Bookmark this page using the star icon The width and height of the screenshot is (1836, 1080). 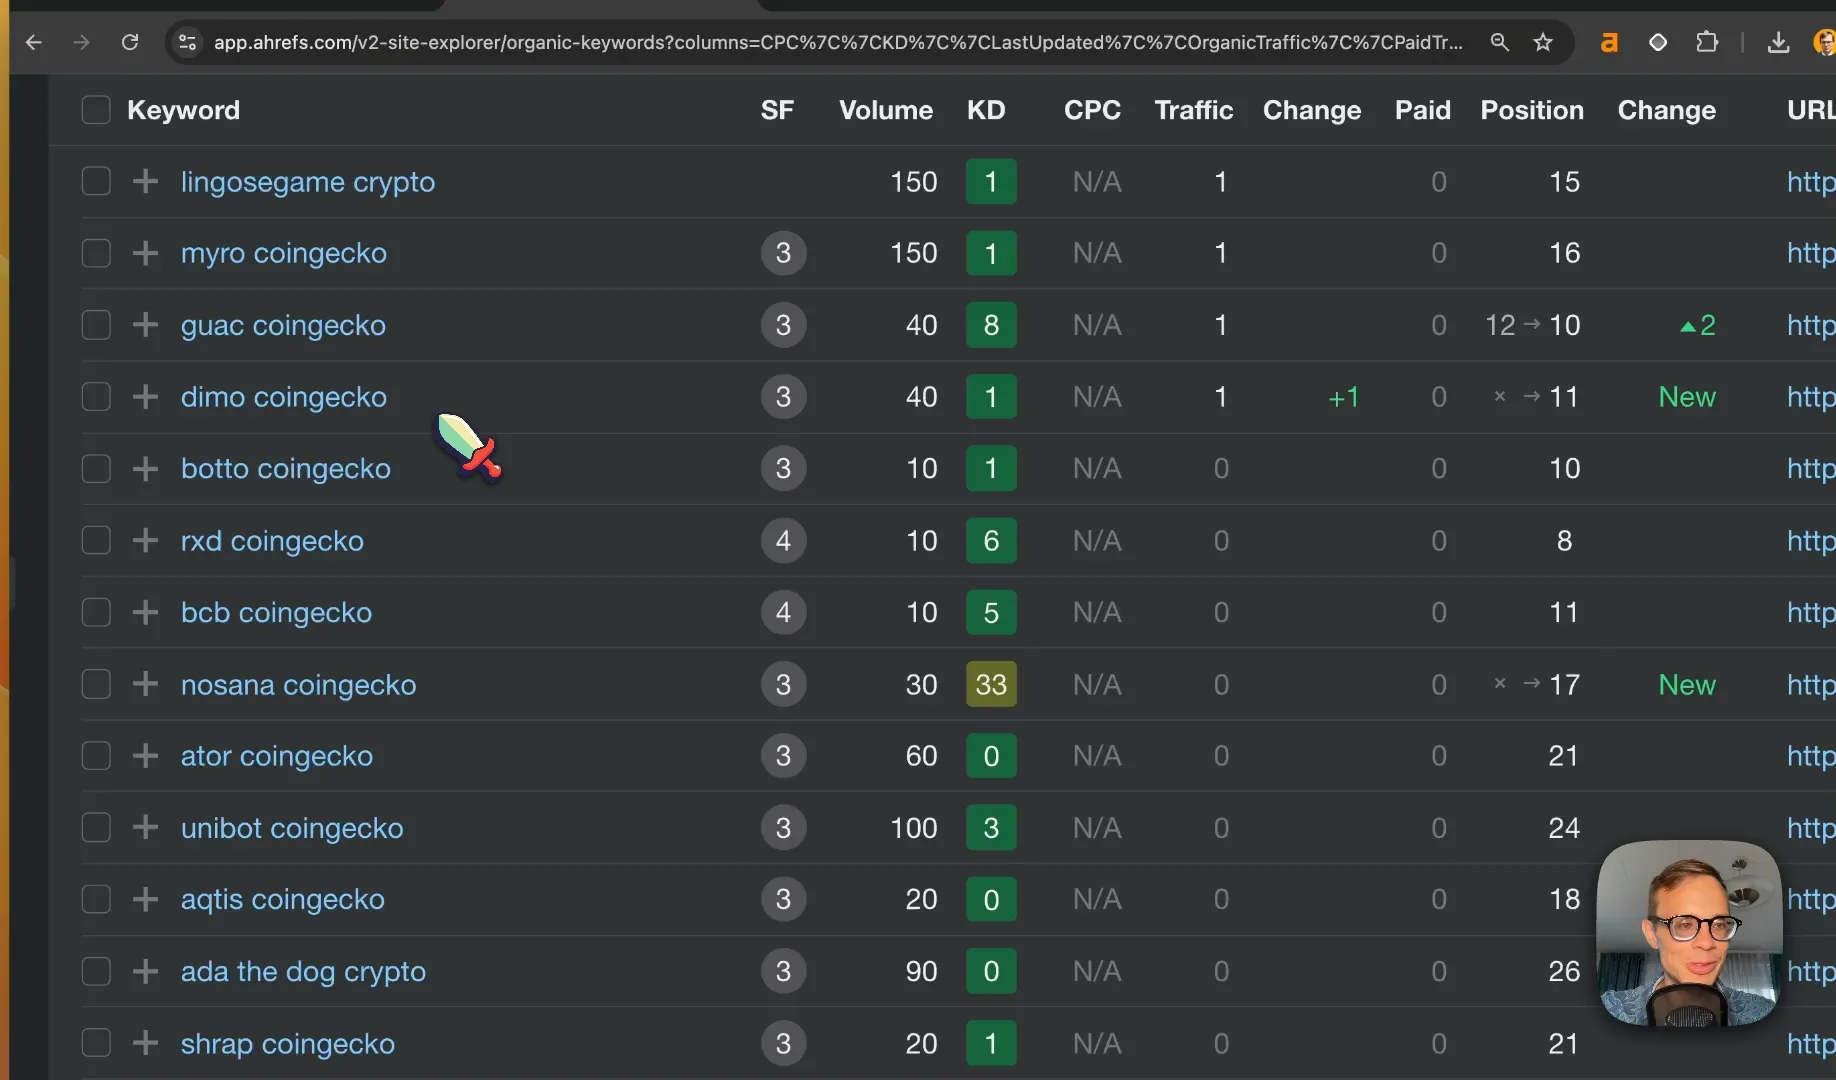click(x=1543, y=42)
